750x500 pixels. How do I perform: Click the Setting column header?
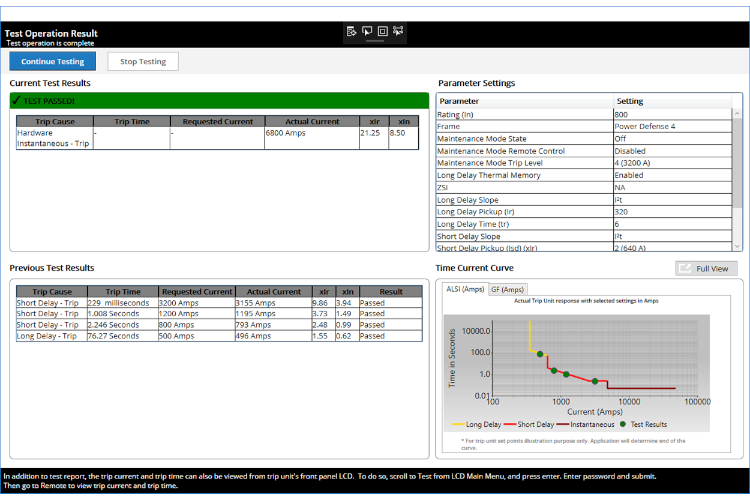coord(630,101)
